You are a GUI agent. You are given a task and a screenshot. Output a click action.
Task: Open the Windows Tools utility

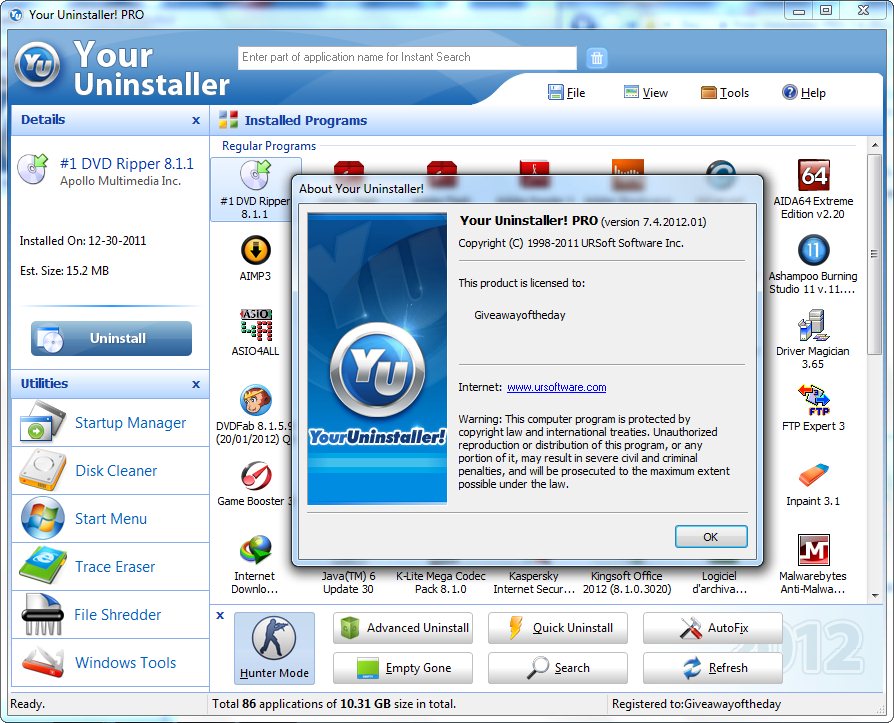tap(111, 662)
